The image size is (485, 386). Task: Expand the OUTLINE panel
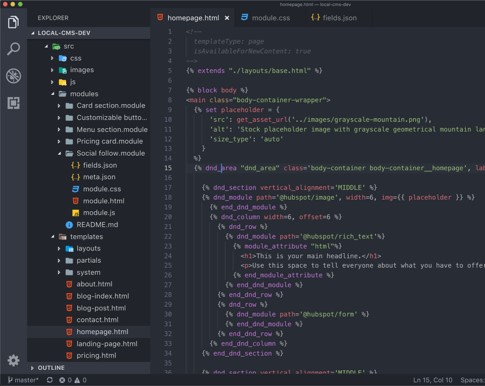tap(88, 368)
